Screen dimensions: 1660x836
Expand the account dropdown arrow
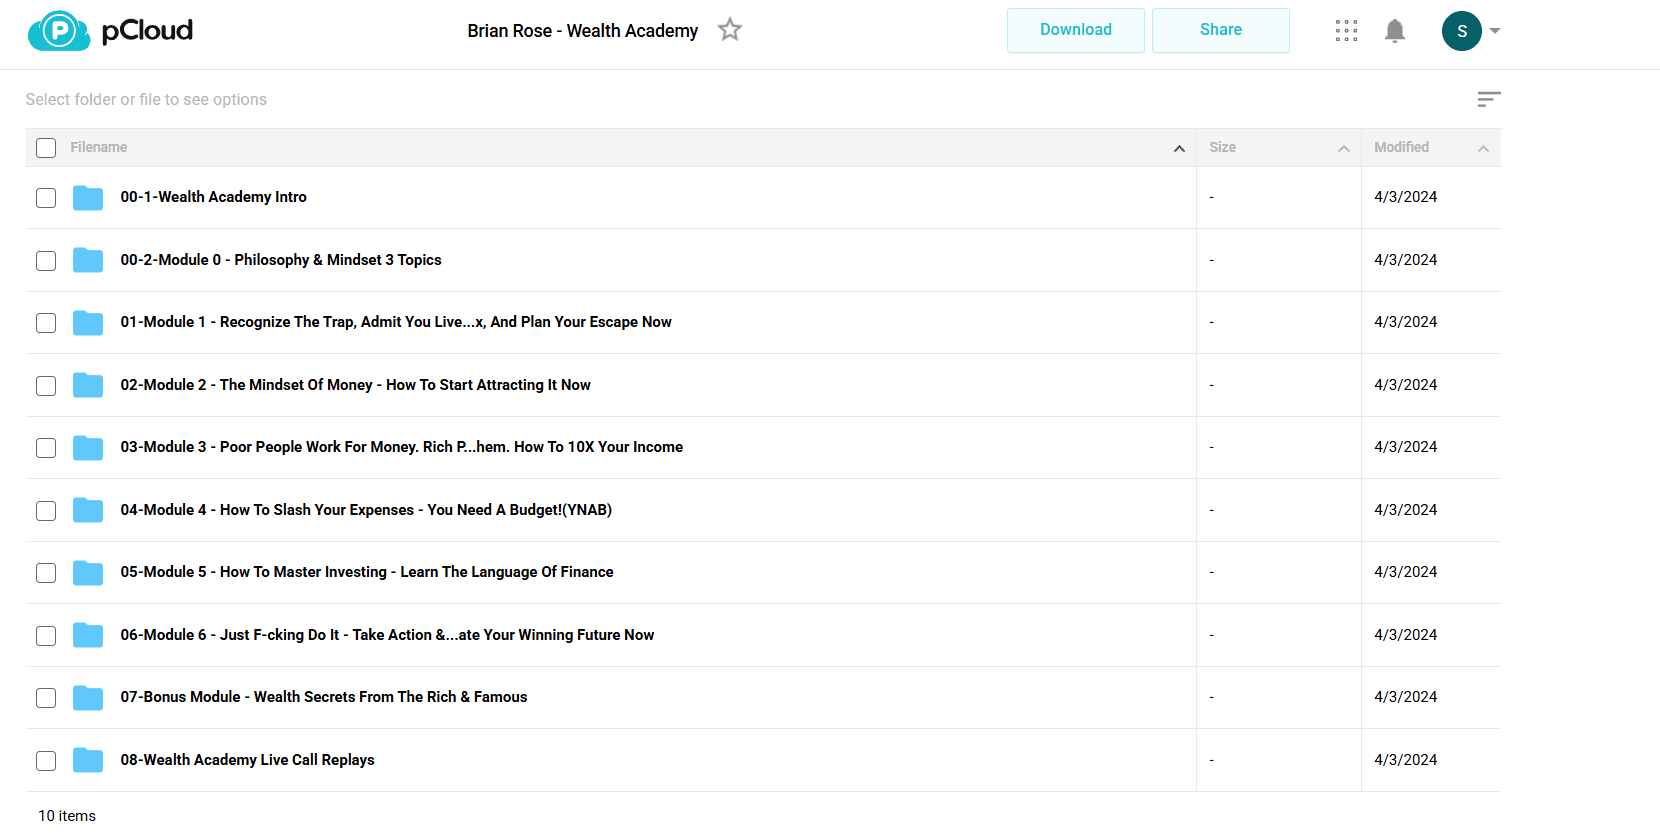coord(1495,31)
